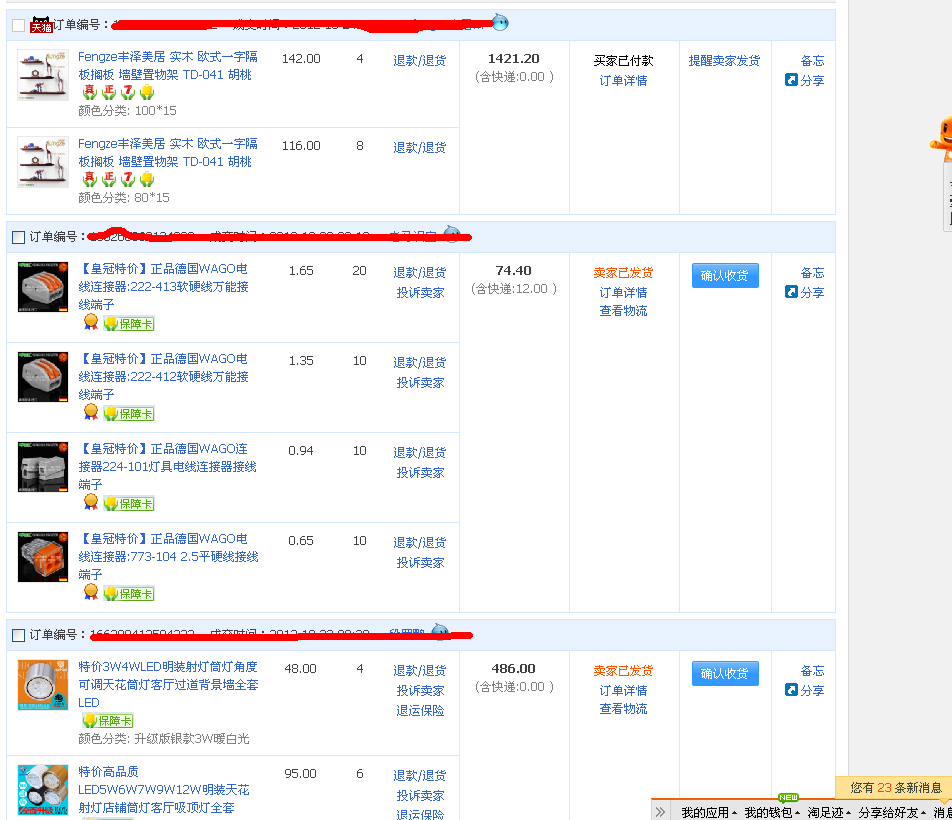952x820 pixels.
Task: Click the 保障卡 badge under WAGO 222-413
Action: [x=129, y=324]
